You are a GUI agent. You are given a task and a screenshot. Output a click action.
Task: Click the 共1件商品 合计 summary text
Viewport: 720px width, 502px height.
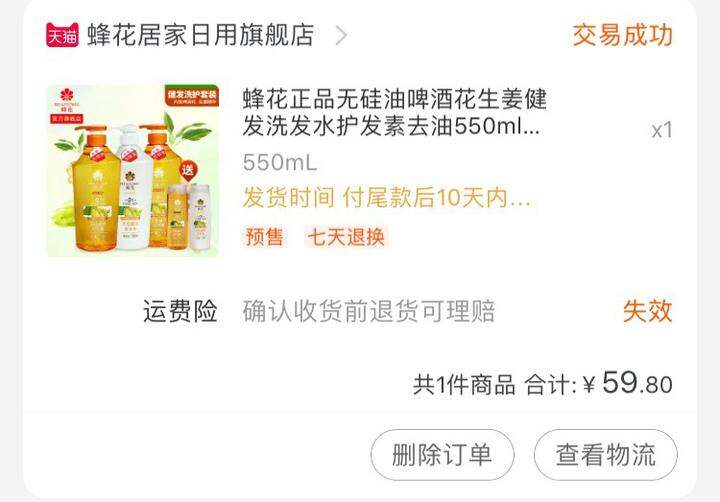pos(494,385)
